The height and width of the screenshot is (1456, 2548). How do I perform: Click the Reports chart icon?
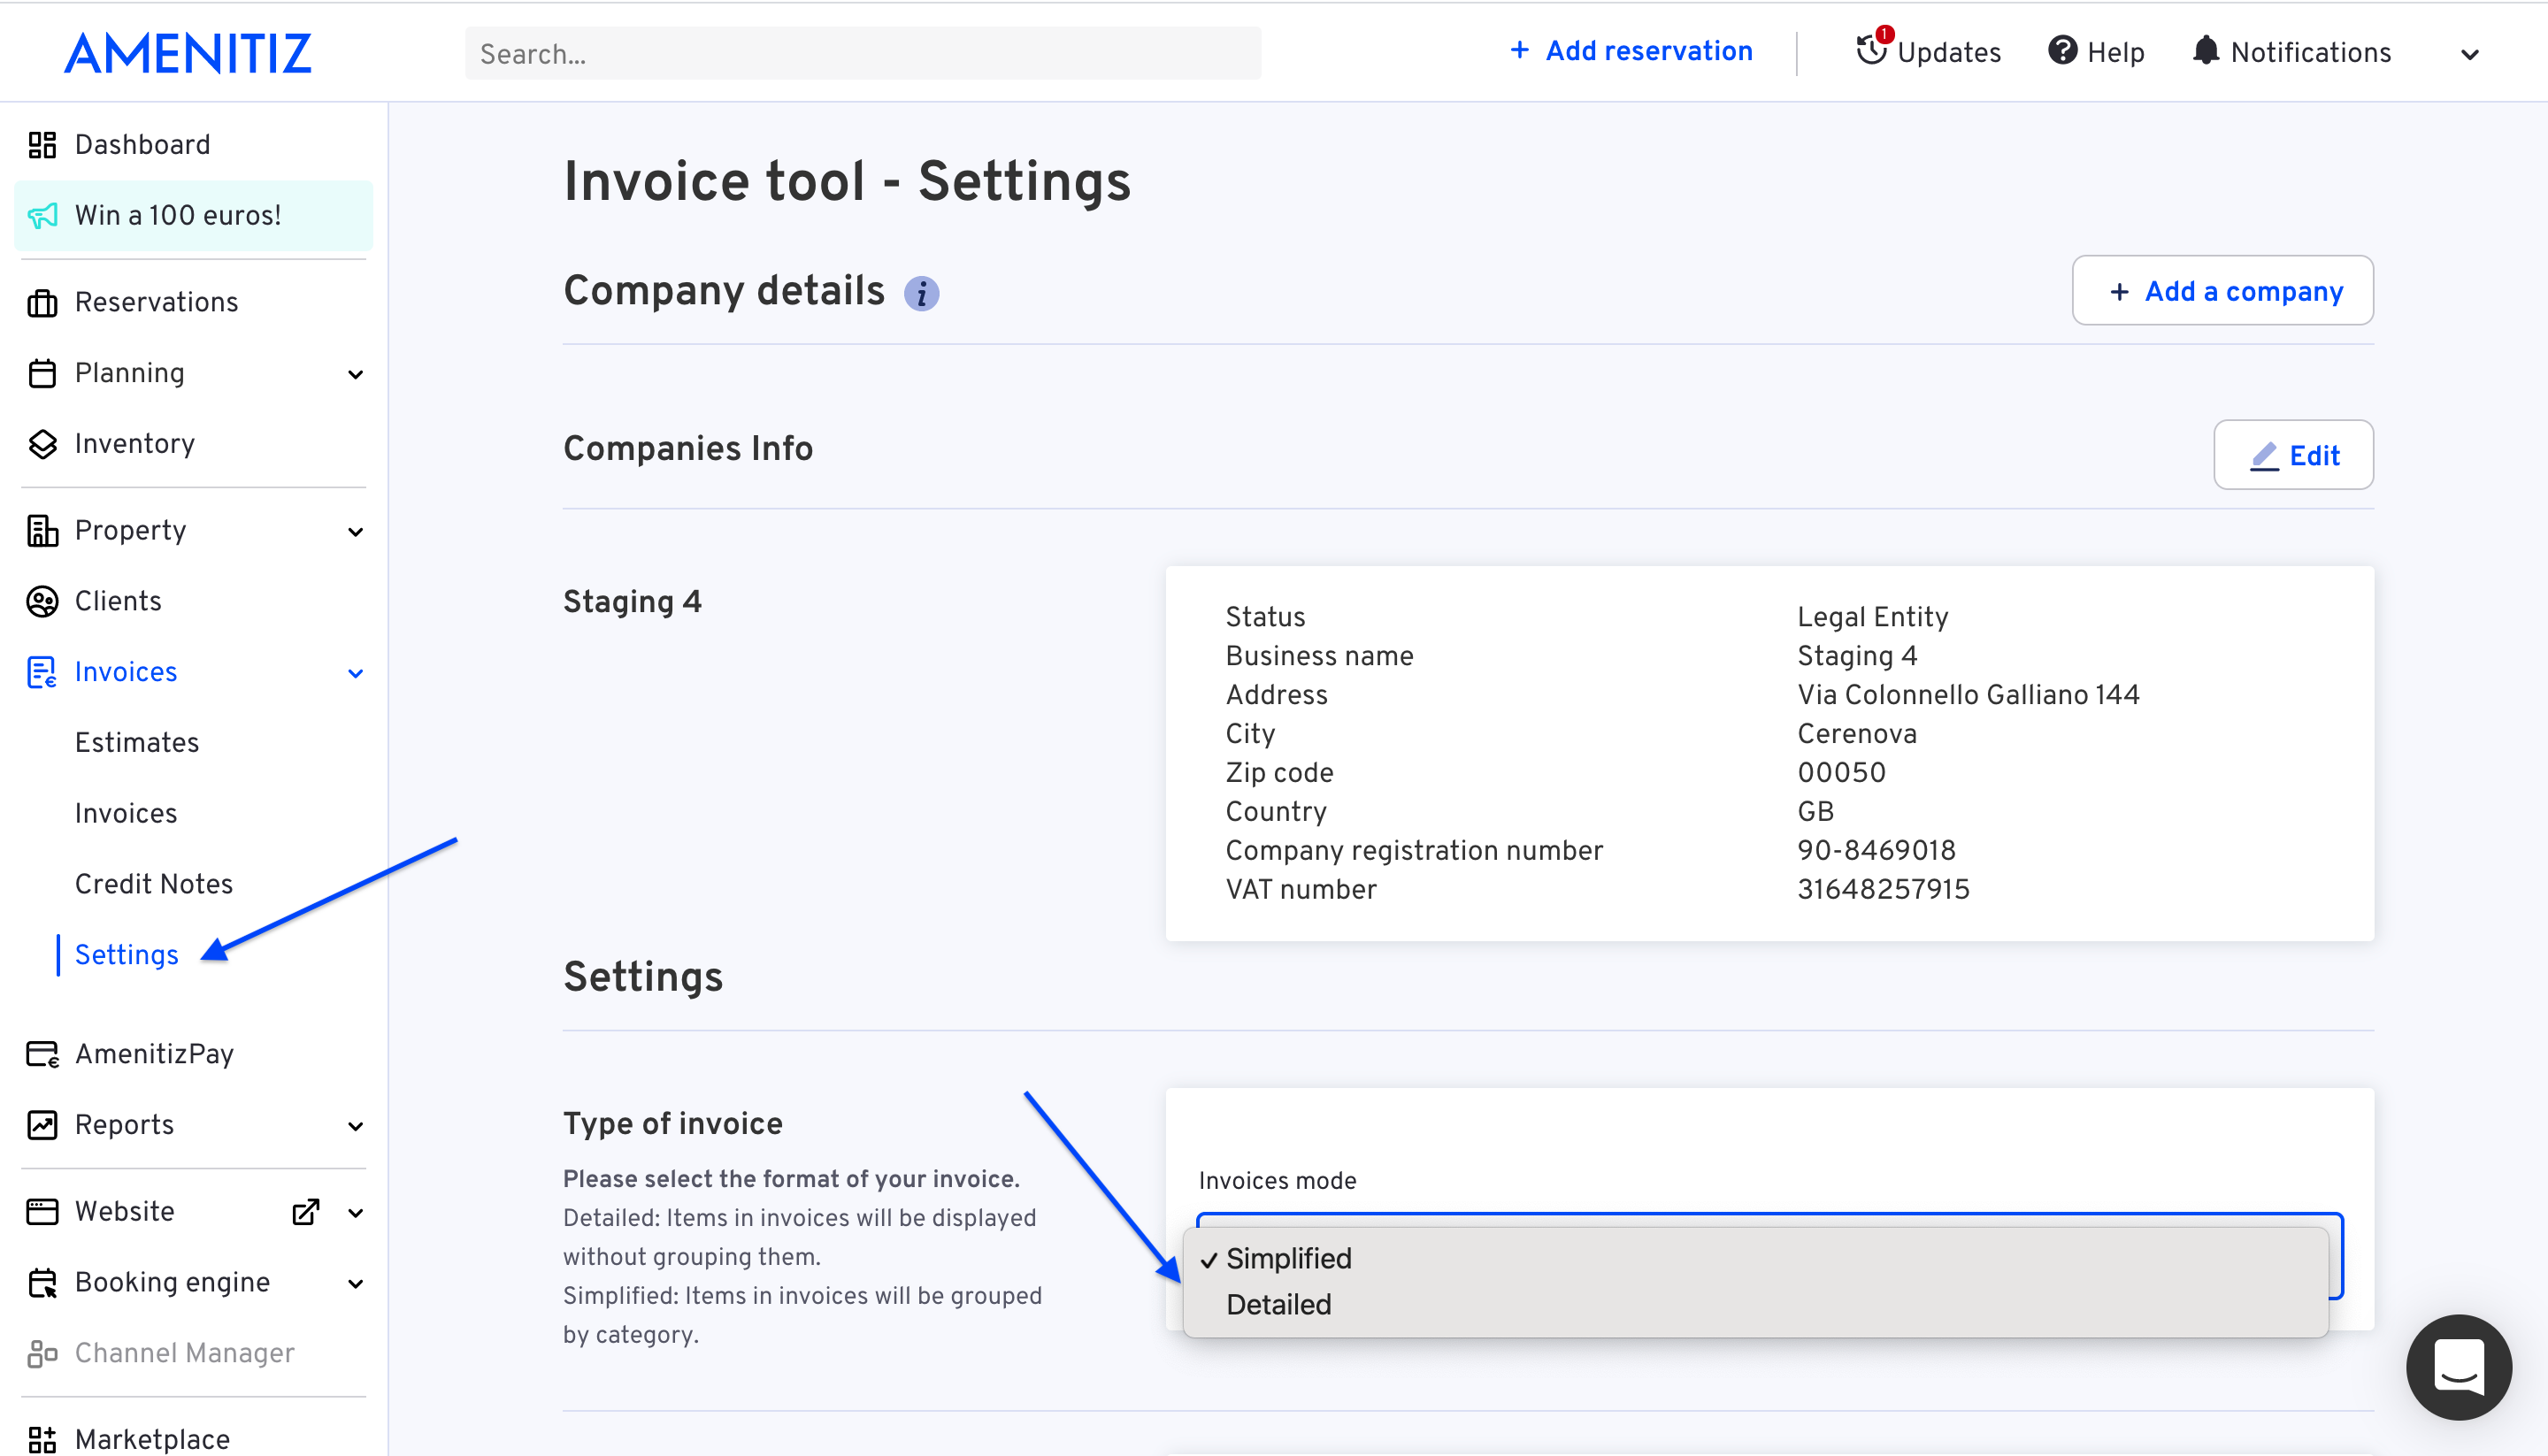point(42,1125)
